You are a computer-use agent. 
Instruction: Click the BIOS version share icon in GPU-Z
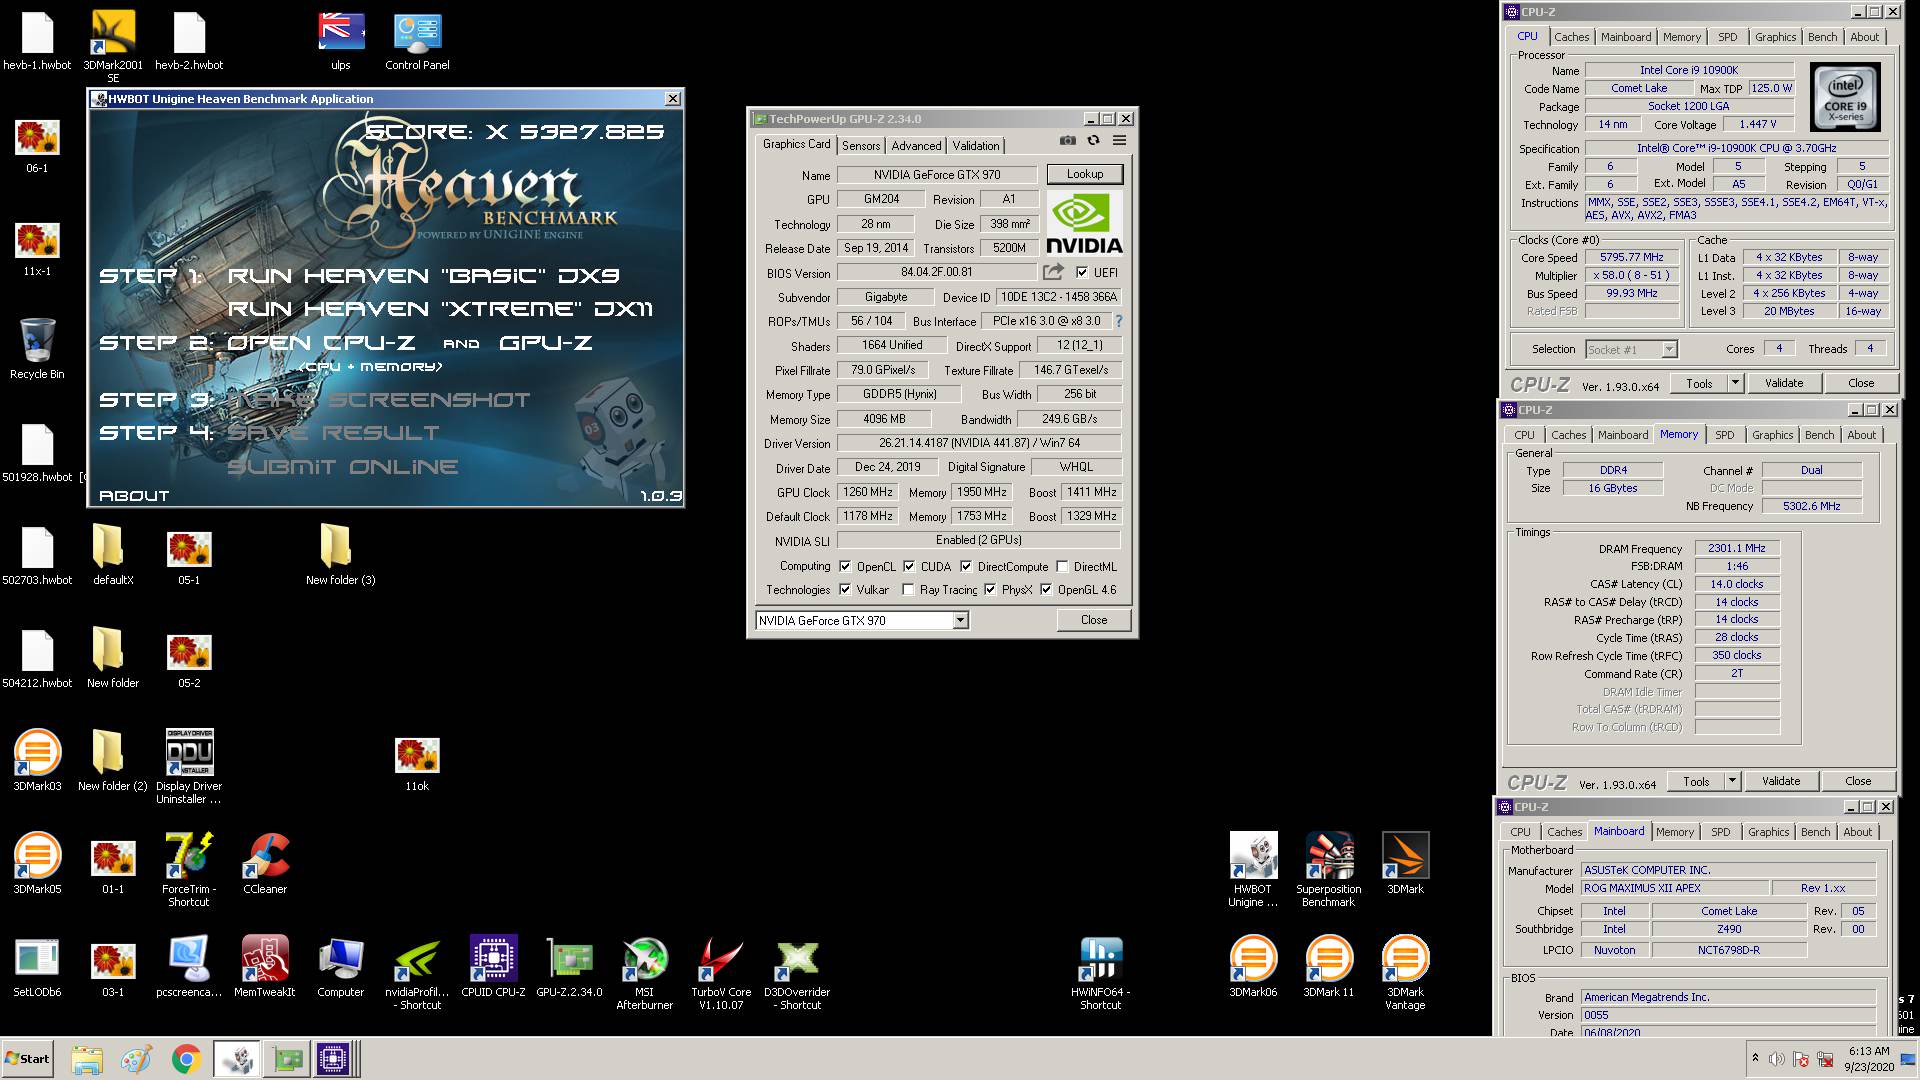click(1053, 272)
